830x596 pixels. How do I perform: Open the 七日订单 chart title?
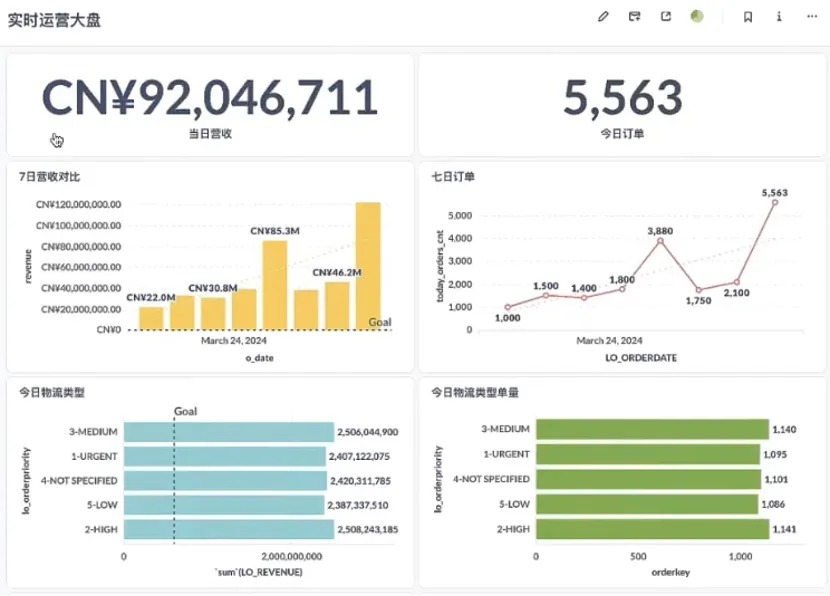coord(453,176)
